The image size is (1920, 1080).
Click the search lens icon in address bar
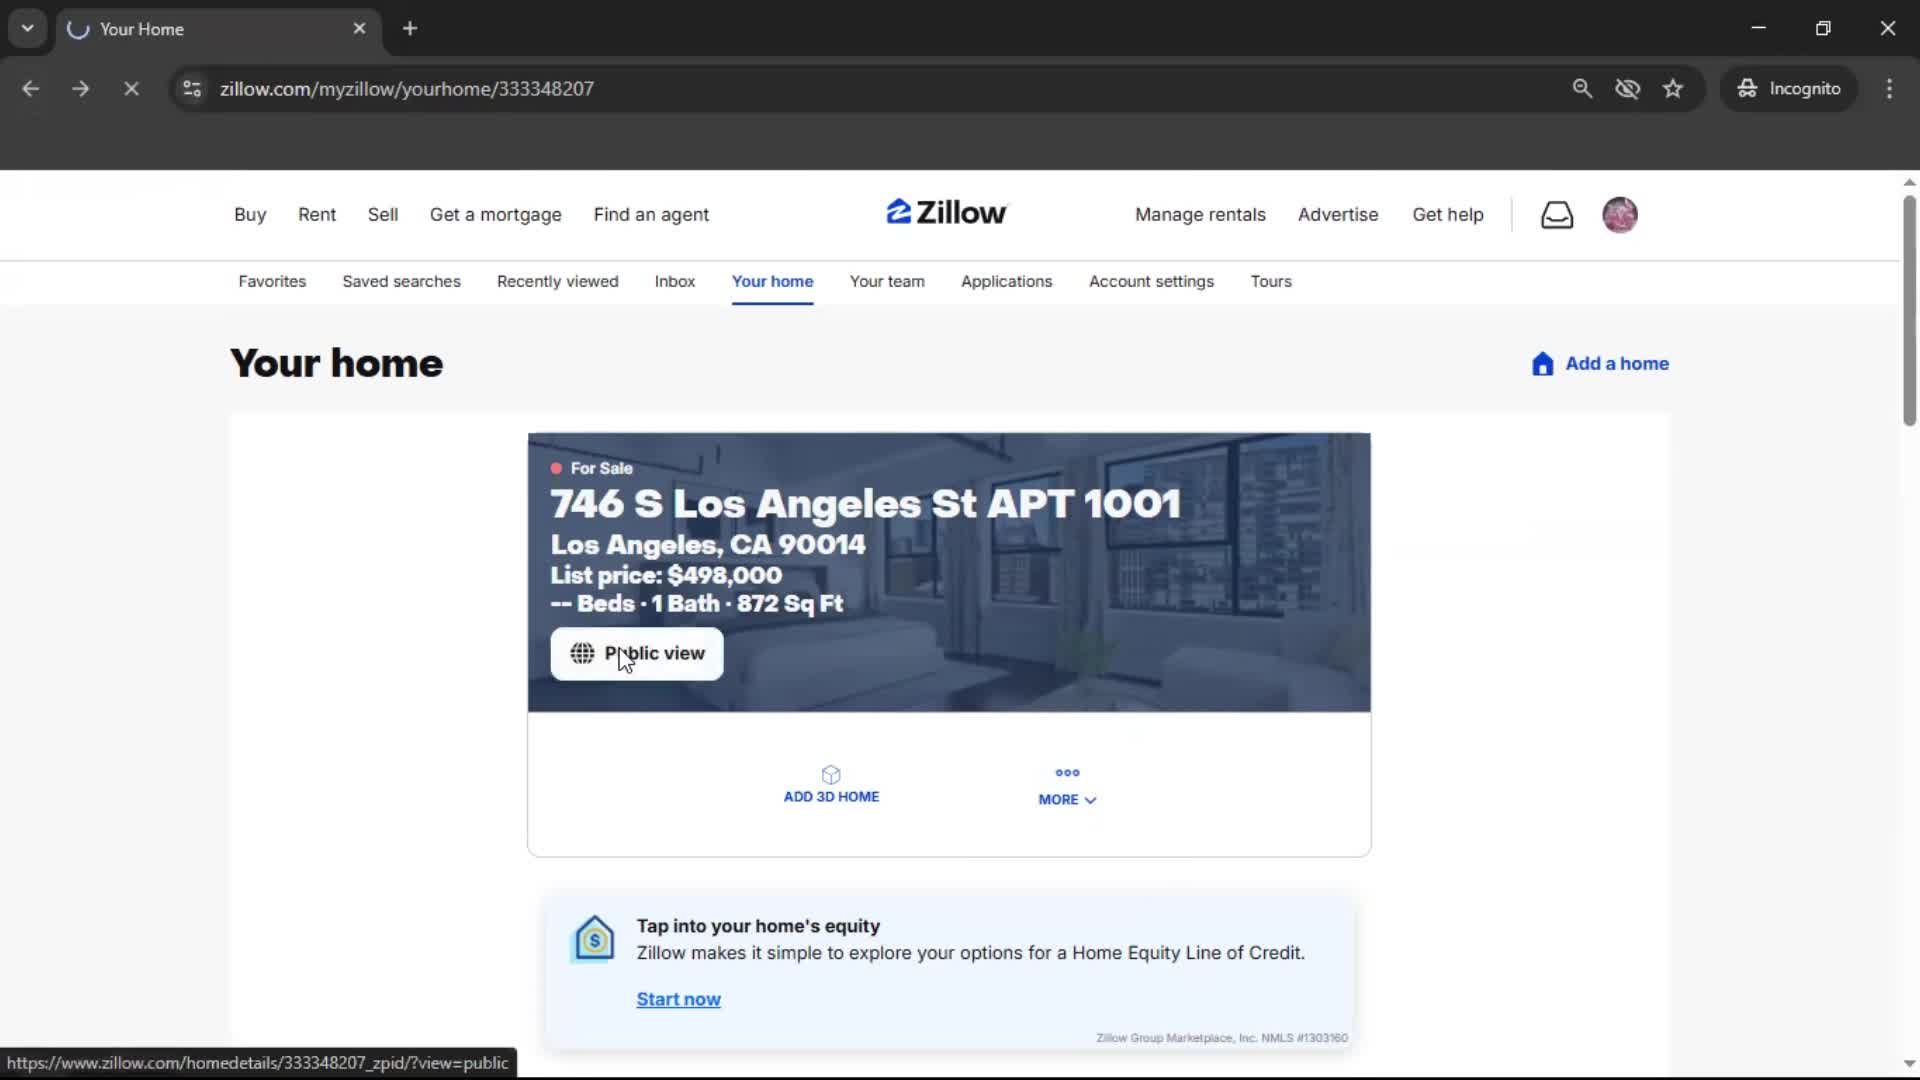point(1583,88)
